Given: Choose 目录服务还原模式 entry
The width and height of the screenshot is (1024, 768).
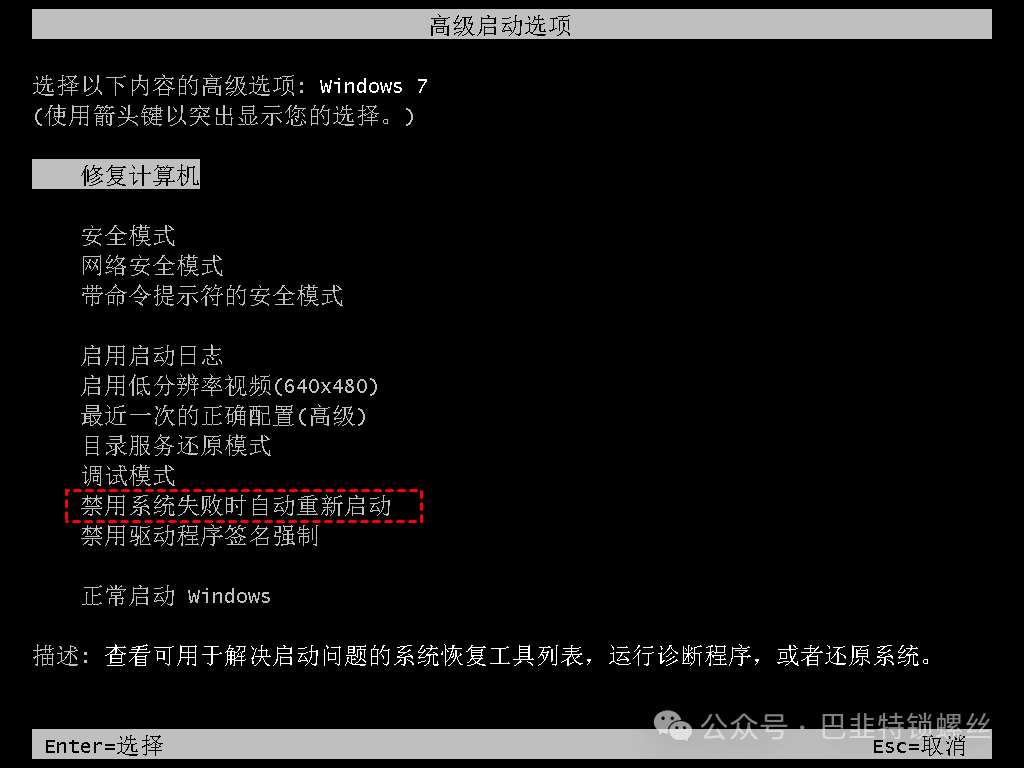Looking at the screenshot, I should click(x=176, y=445).
